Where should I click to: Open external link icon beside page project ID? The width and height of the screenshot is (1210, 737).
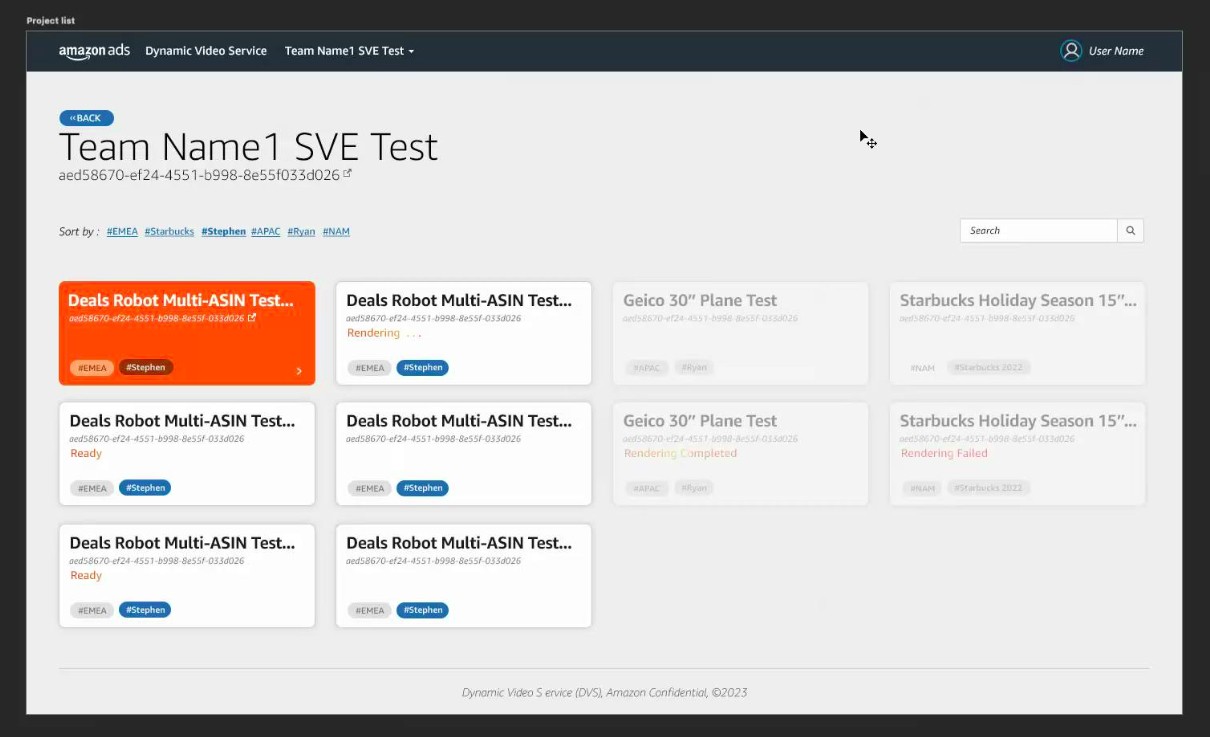(x=347, y=174)
